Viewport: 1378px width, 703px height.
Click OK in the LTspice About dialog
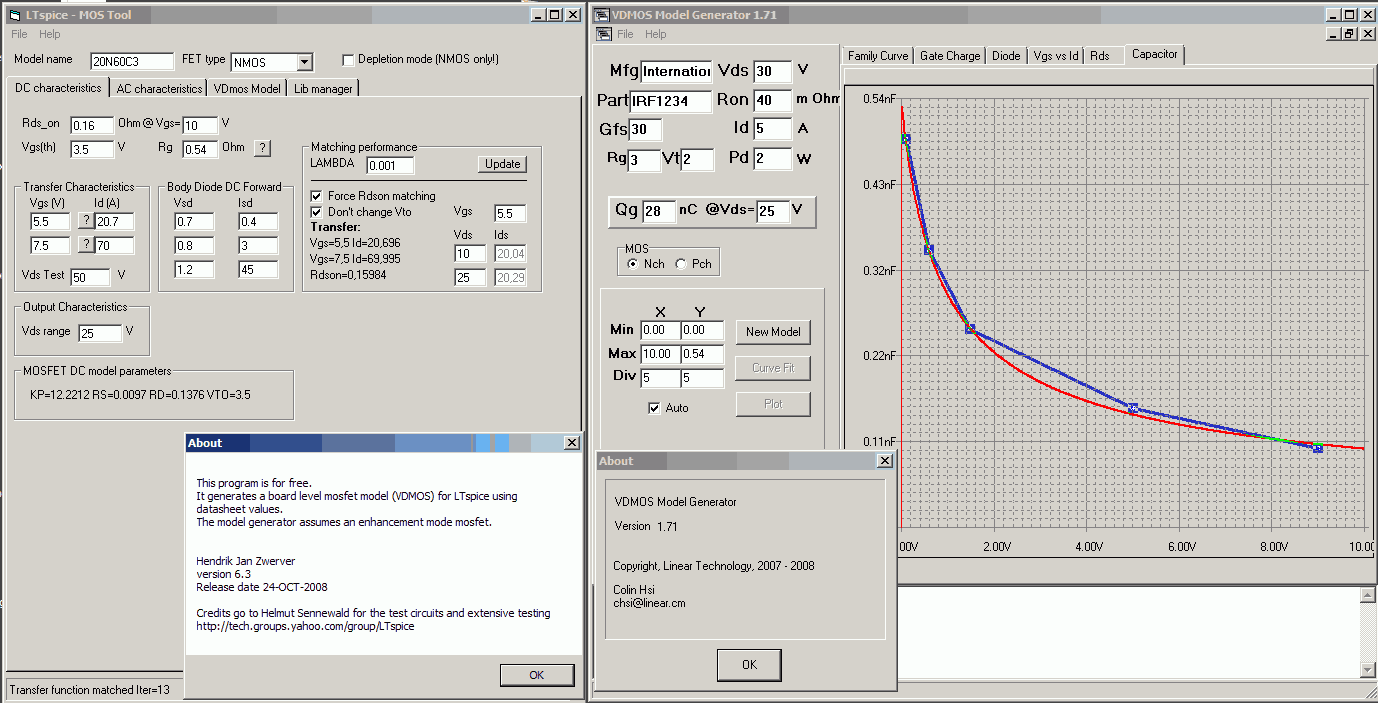(x=536, y=675)
